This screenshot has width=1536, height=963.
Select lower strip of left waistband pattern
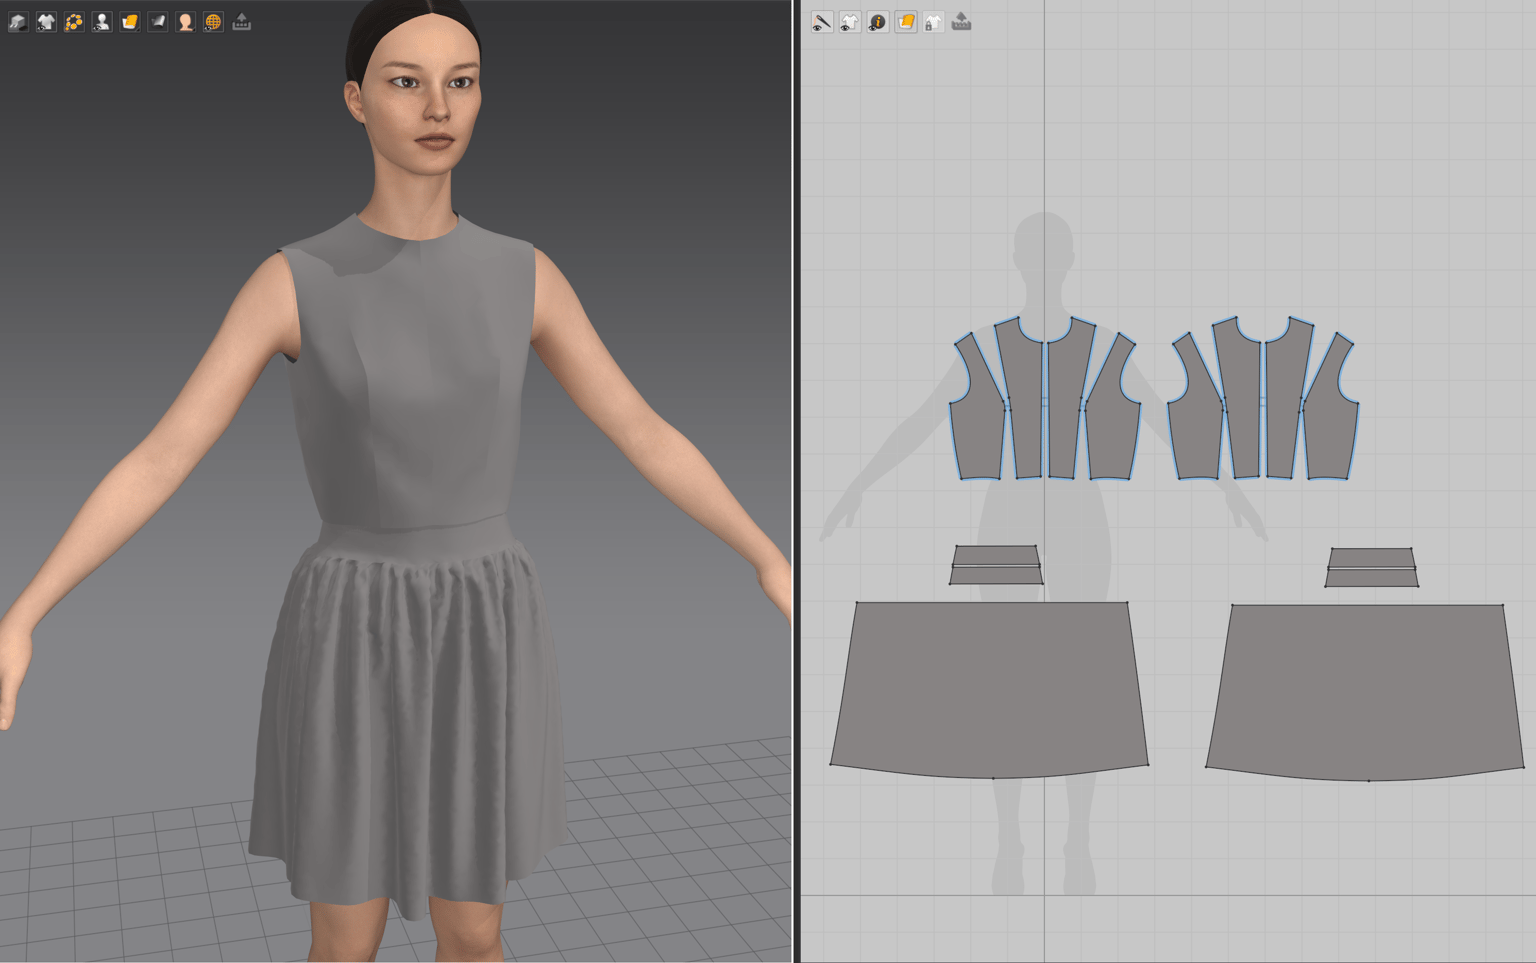click(x=996, y=576)
